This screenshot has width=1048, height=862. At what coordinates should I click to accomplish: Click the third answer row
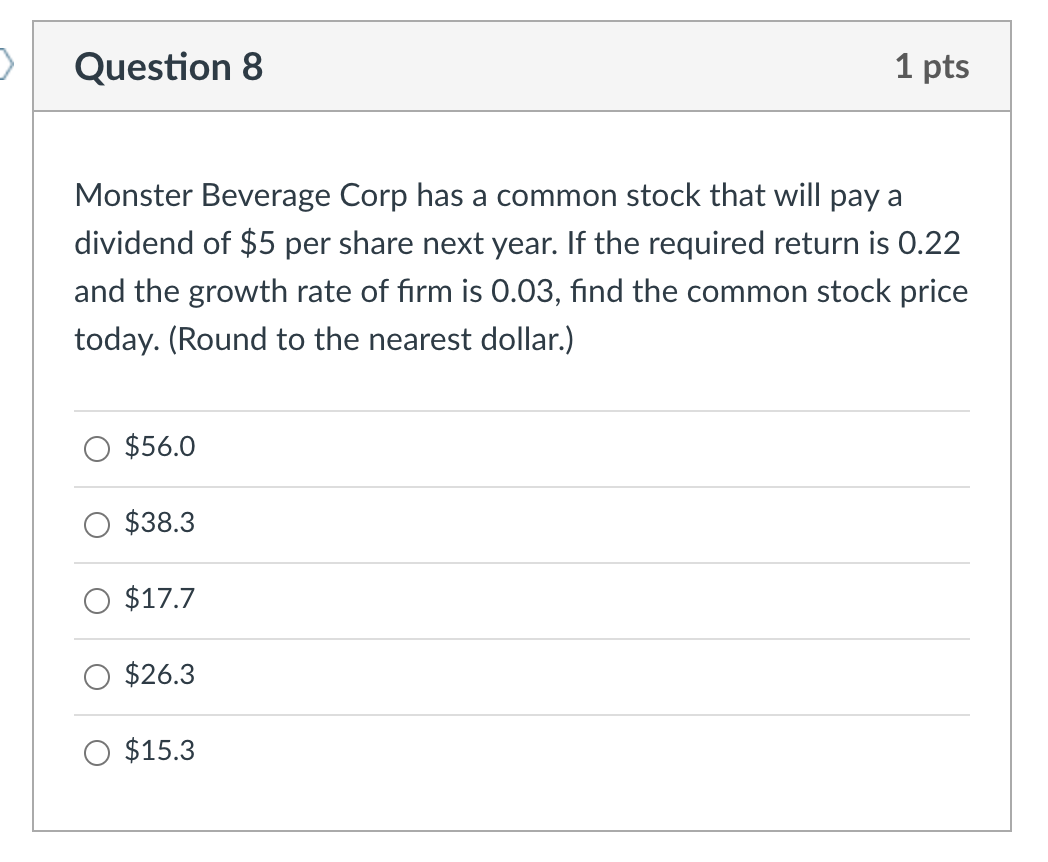[520, 601]
